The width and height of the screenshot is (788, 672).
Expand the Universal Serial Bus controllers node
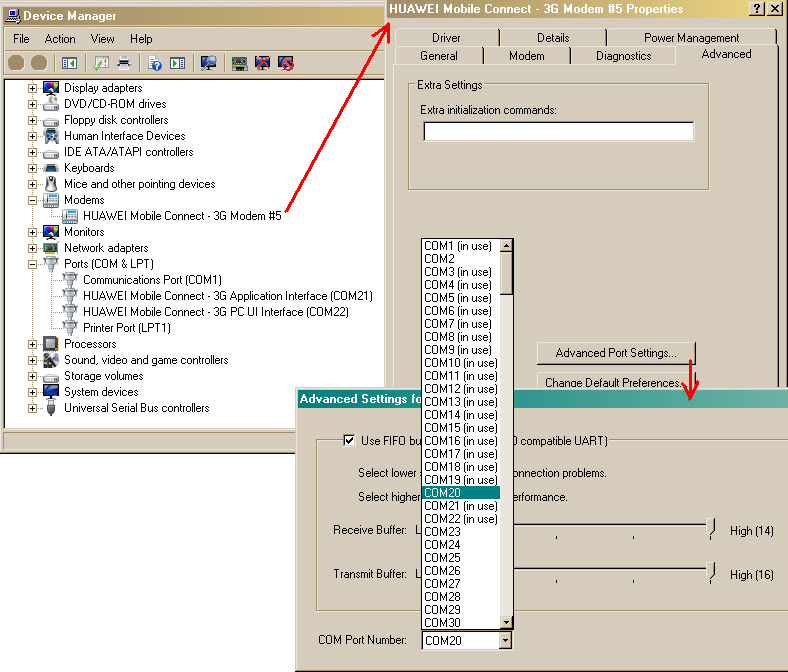(x=33, y=408)
